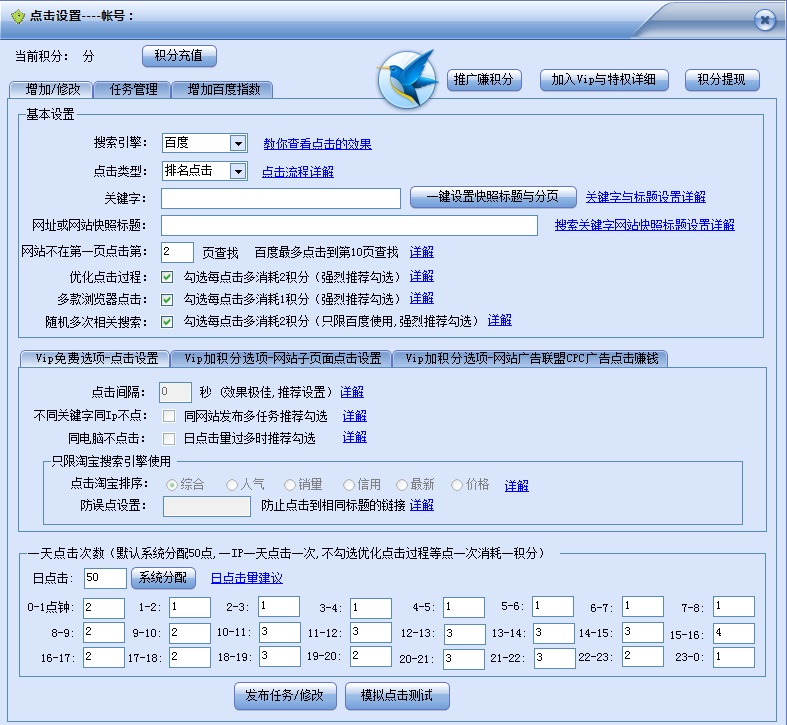Select 销量 Taobao sort radio button
The height and width of the screenshot is (725, 787).
tap(290, 485)
